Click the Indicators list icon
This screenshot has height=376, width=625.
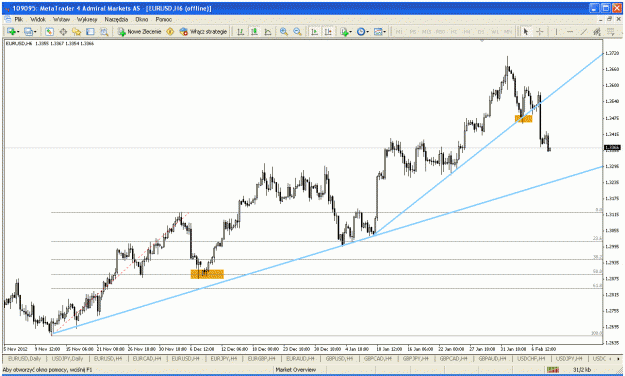(344, 31)
